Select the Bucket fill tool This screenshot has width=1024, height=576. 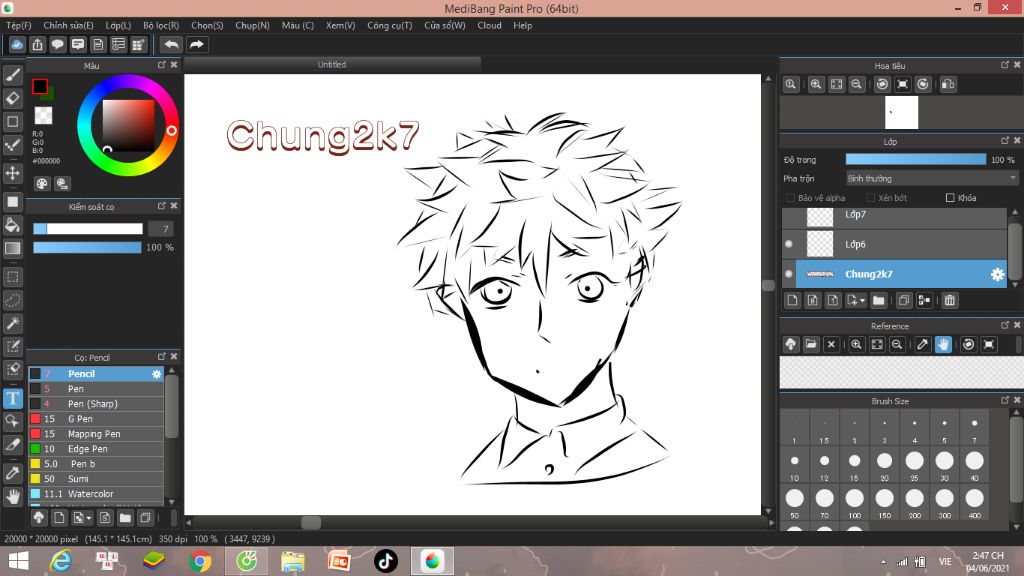13,225
